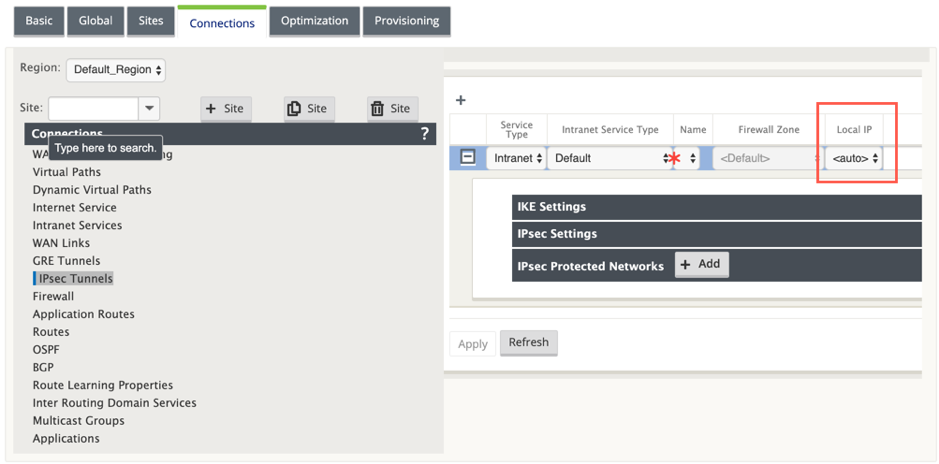Open the Sites tab
The width and height of the screenshot is (939, 464).
click(150, 21)
